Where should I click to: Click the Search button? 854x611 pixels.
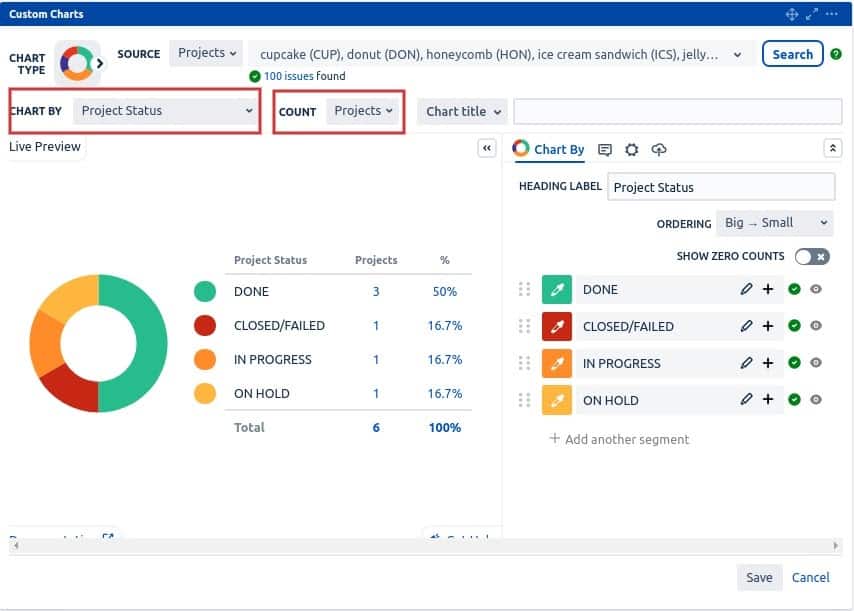tap(792, 54)
